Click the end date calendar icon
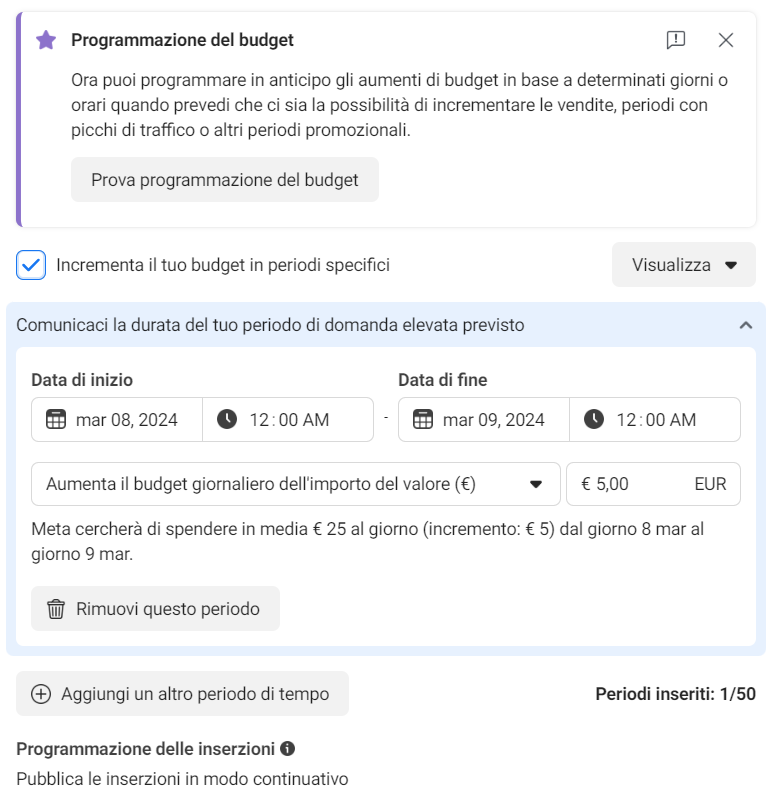Viewport: 776px width, 811px height. coord(423,420)
